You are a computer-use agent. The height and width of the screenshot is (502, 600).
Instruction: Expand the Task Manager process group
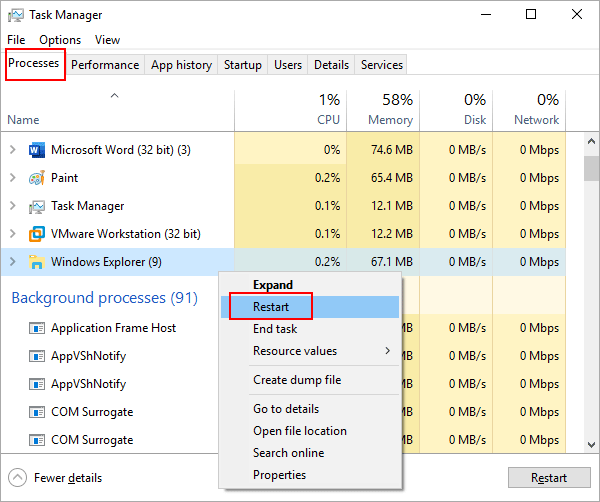pyautogui.click(x=13, y=205)
